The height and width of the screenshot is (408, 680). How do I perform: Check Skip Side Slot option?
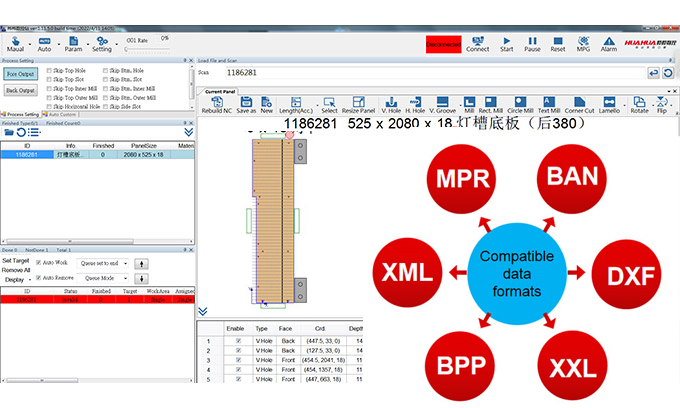(103, 106)
